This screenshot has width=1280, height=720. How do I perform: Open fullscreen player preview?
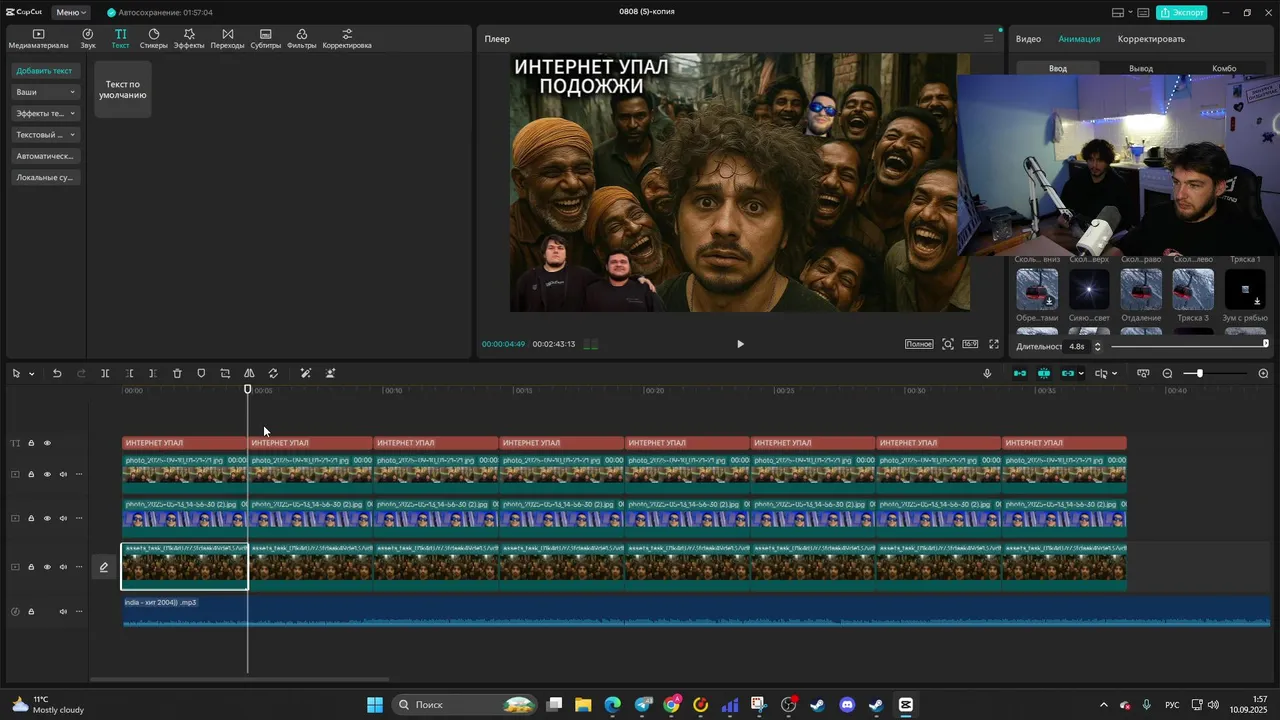994,344
